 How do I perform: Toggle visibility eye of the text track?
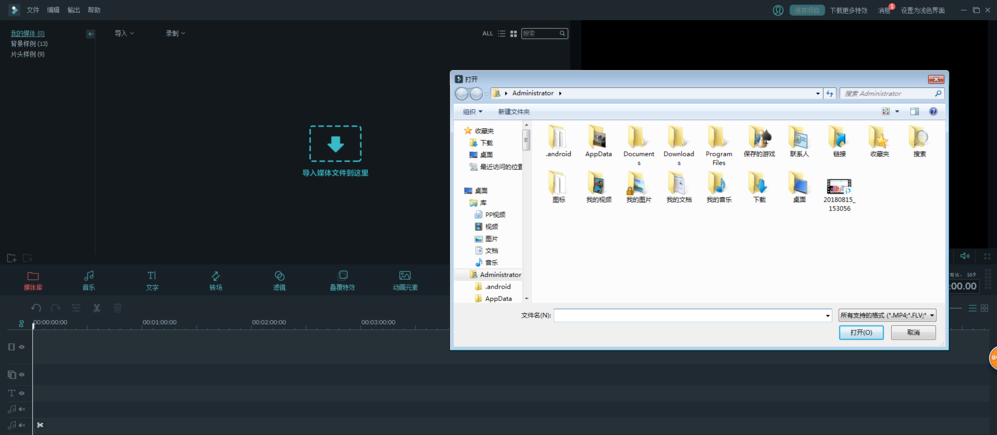coord(22,393)
